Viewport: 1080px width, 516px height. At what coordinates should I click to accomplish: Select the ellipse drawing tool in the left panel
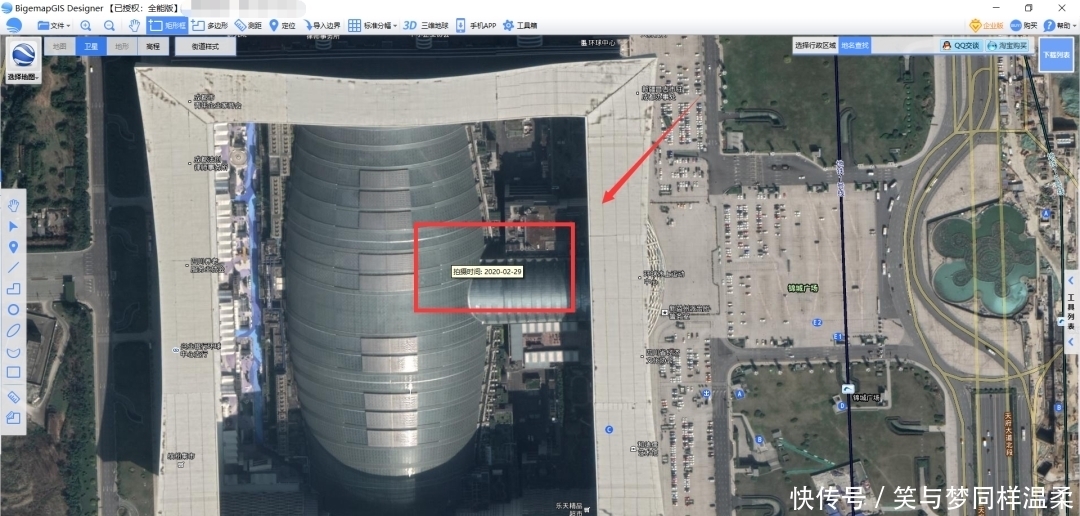(13, 331)
